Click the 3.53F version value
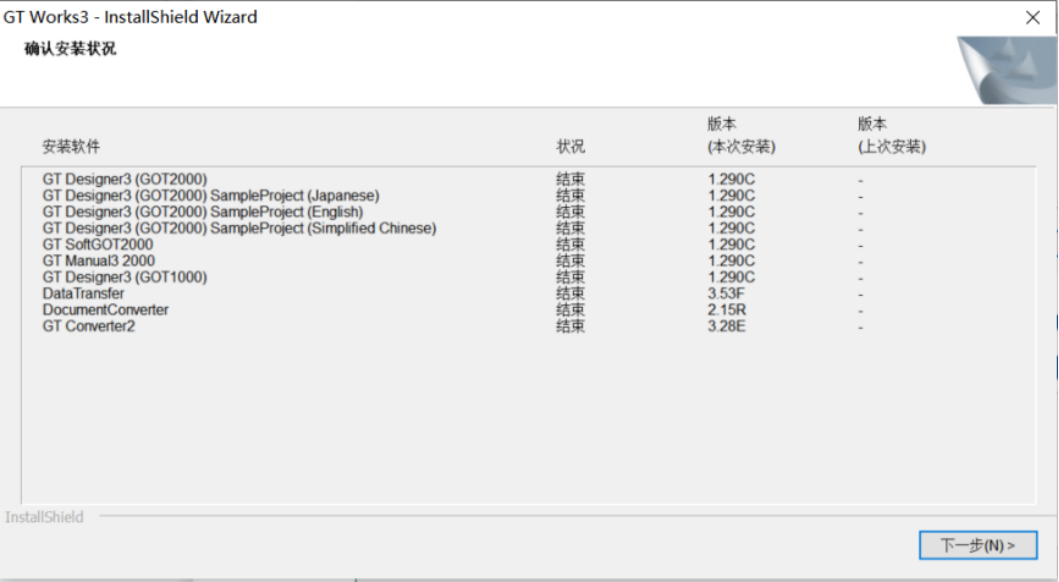The height and width of the screenshot is (582, 1059). coord(726,294)
